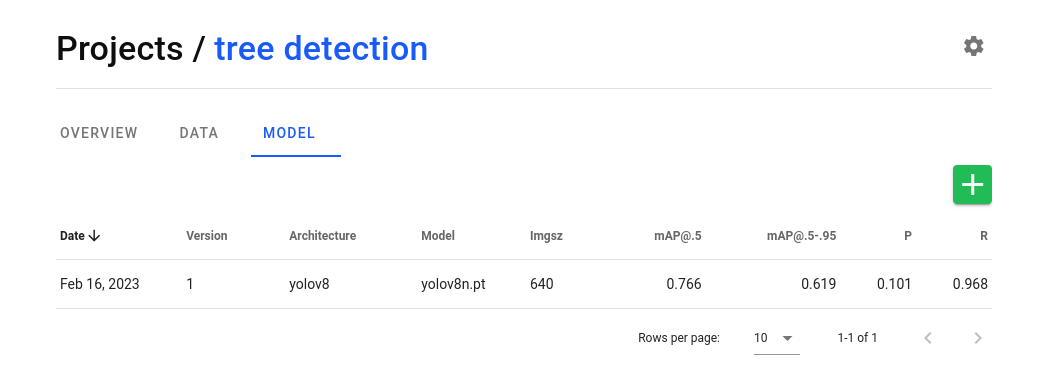Sort table by Version column
The image size is (1044, 381).
coord(206,236)
